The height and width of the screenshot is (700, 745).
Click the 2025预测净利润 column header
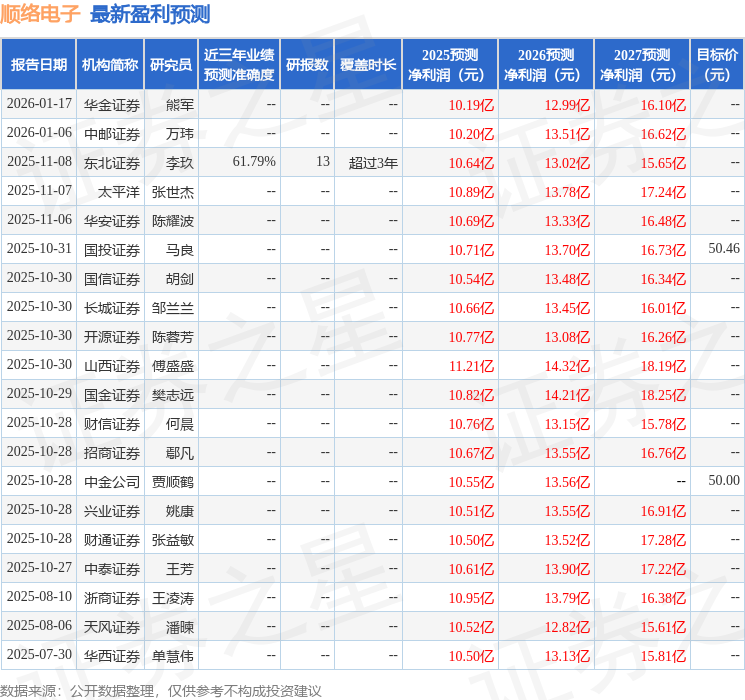click(449, 65)
